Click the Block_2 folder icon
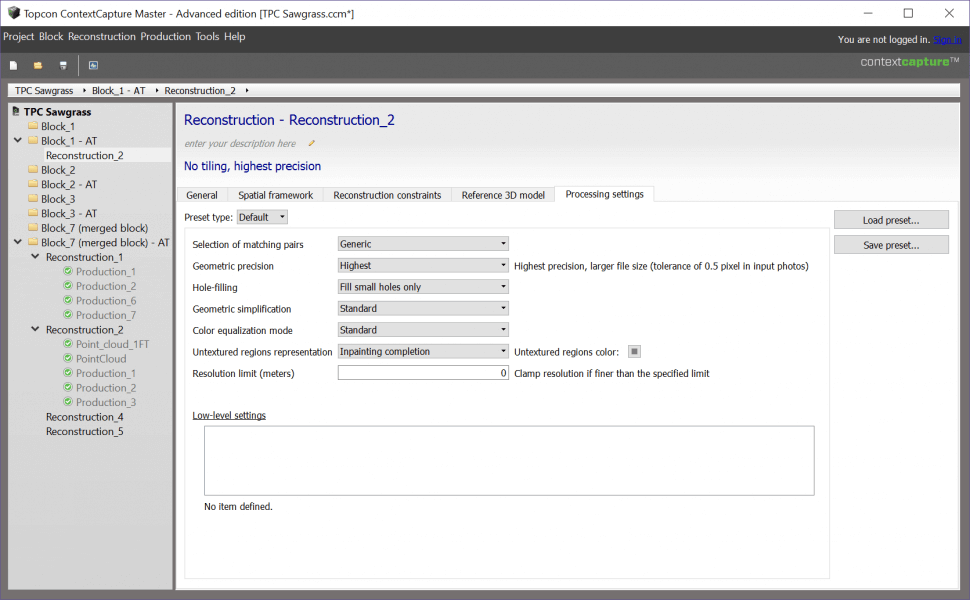This screenshot has width=970, height=600. pos(33,169)
